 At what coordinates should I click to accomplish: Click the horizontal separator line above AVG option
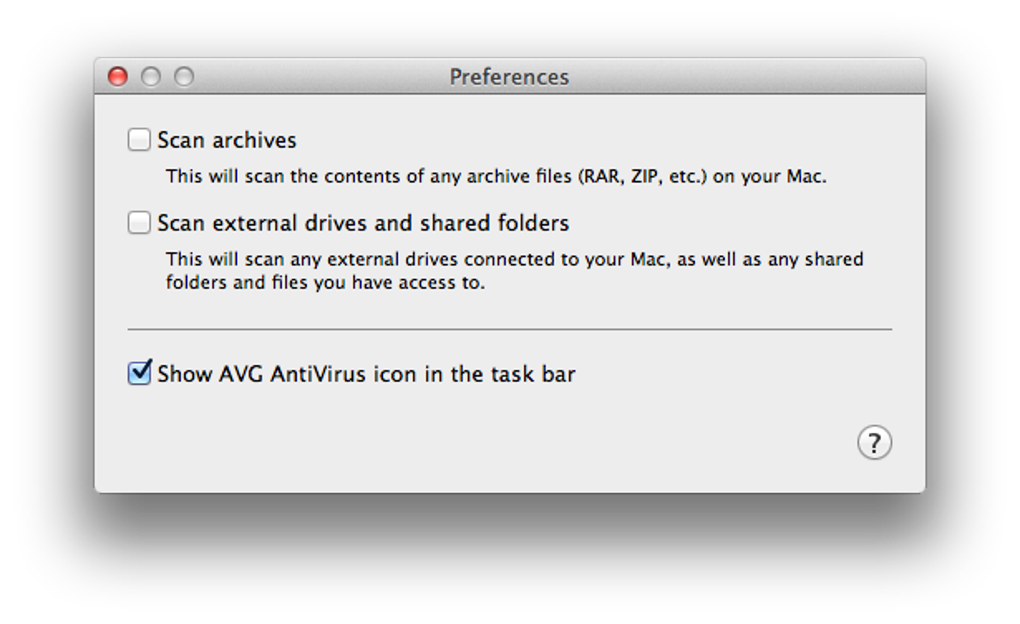pyautogui.click(x=509, y=329)
